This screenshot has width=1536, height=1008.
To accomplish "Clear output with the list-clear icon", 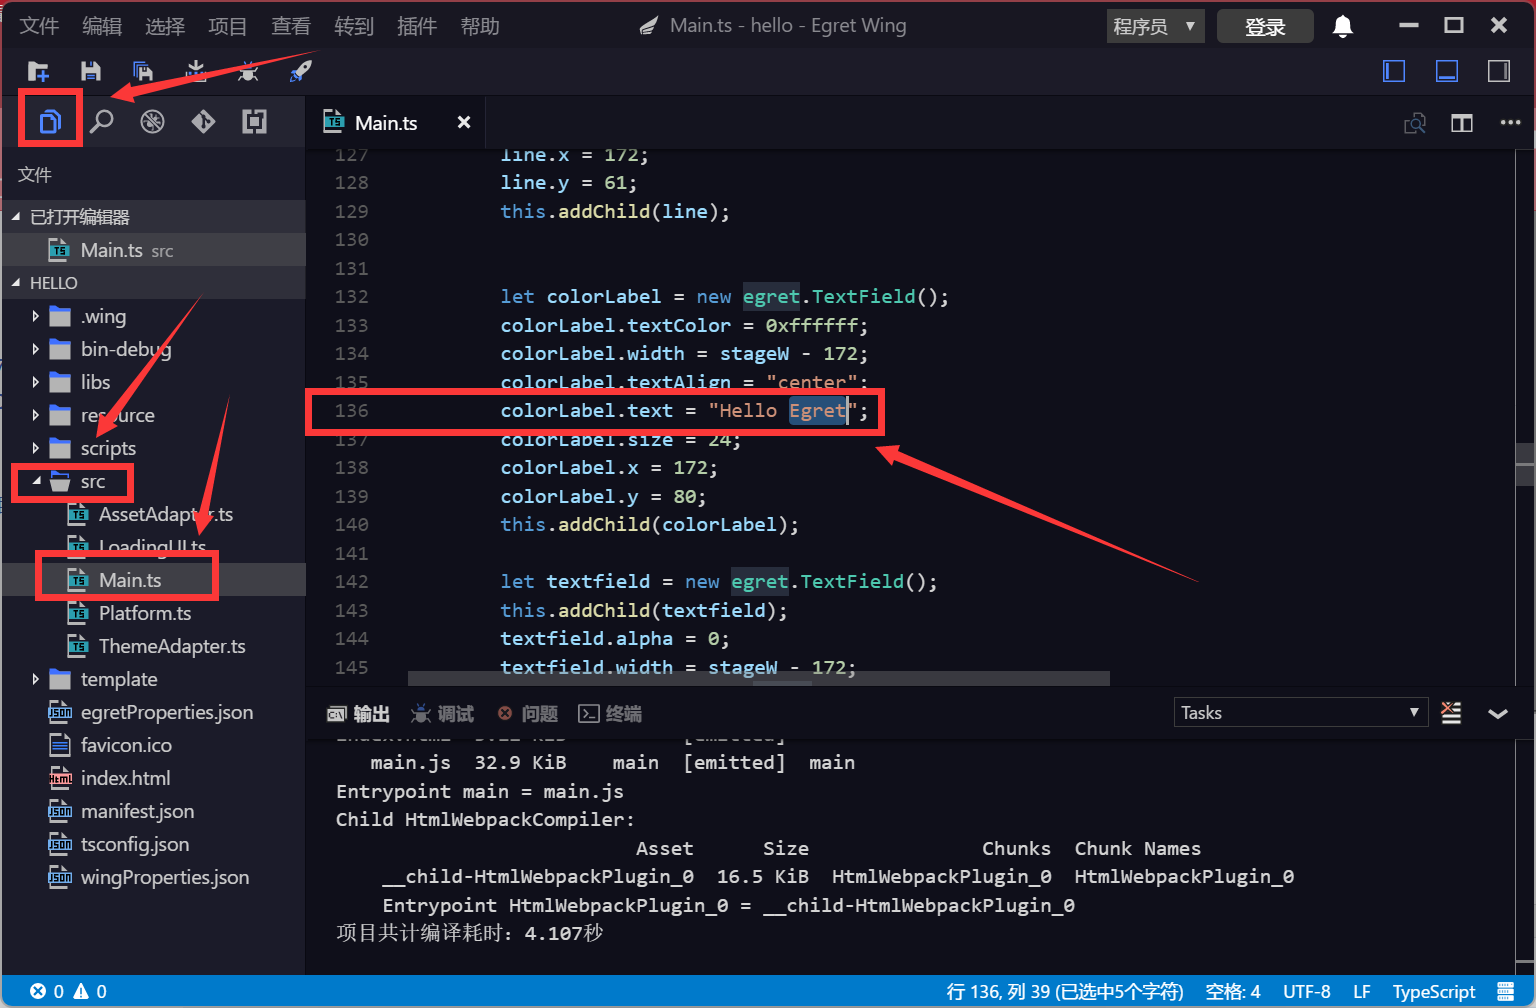I will [x=1451, y=713].
